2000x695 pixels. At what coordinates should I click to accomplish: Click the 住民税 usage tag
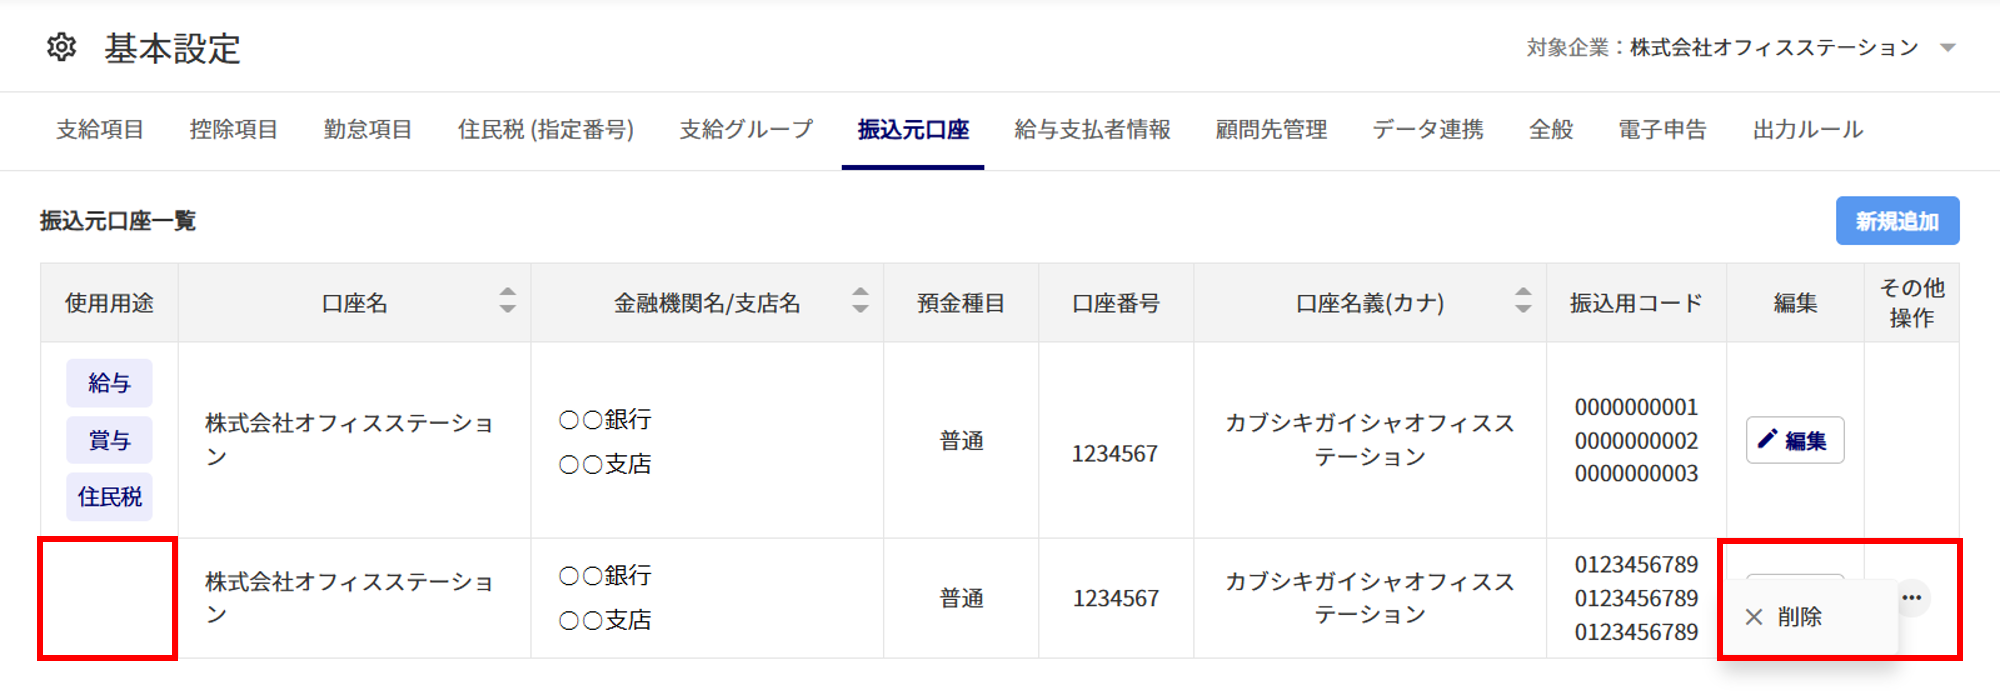[x=109, y=497]
